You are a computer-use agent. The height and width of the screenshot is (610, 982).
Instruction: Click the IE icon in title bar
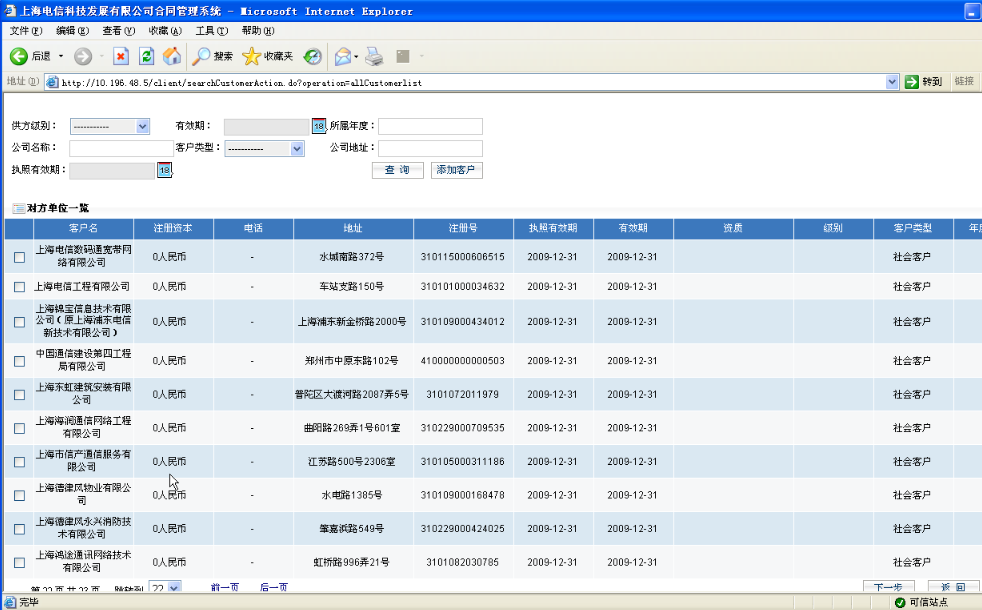coord(9,11)
